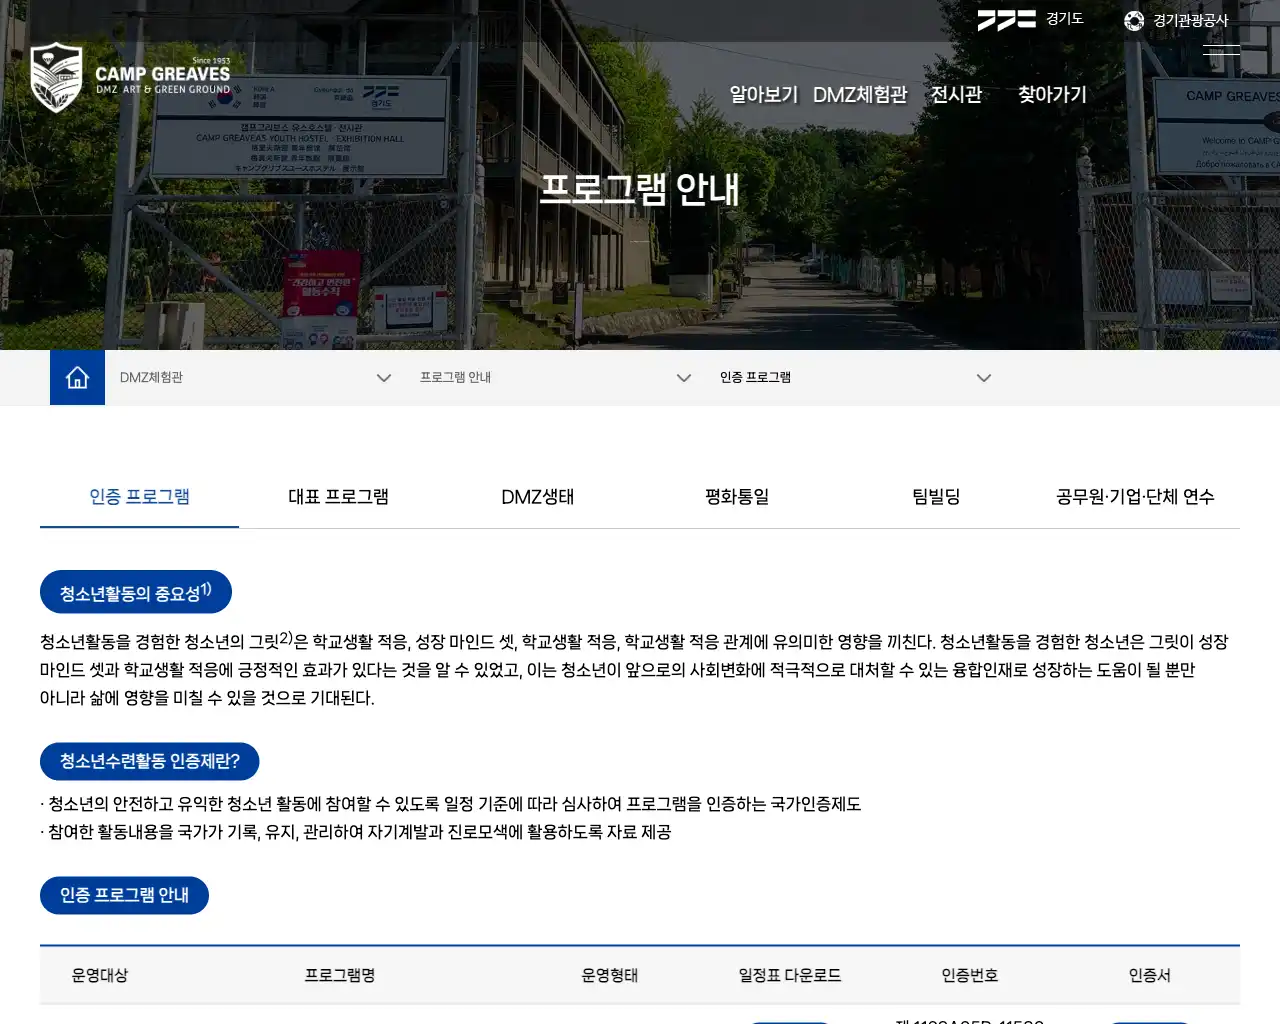Open the 찾아가기 menu
This screenshot has width=1280, height=1024.
pos(1052,94)
